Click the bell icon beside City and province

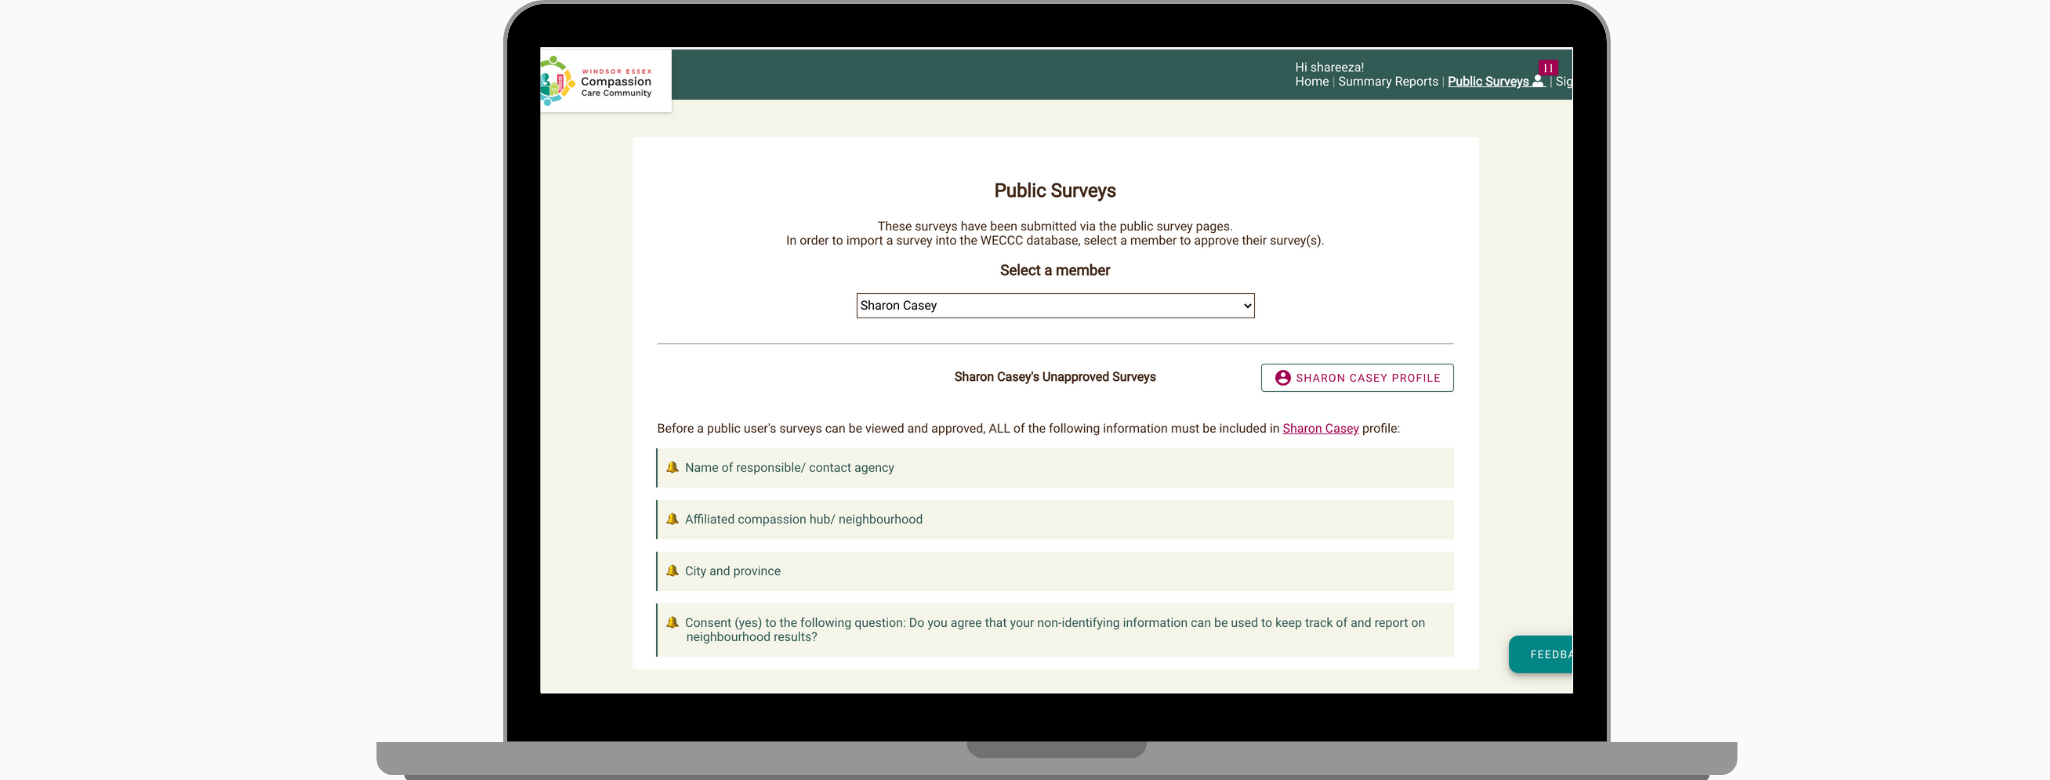click(x=672, y=571)
